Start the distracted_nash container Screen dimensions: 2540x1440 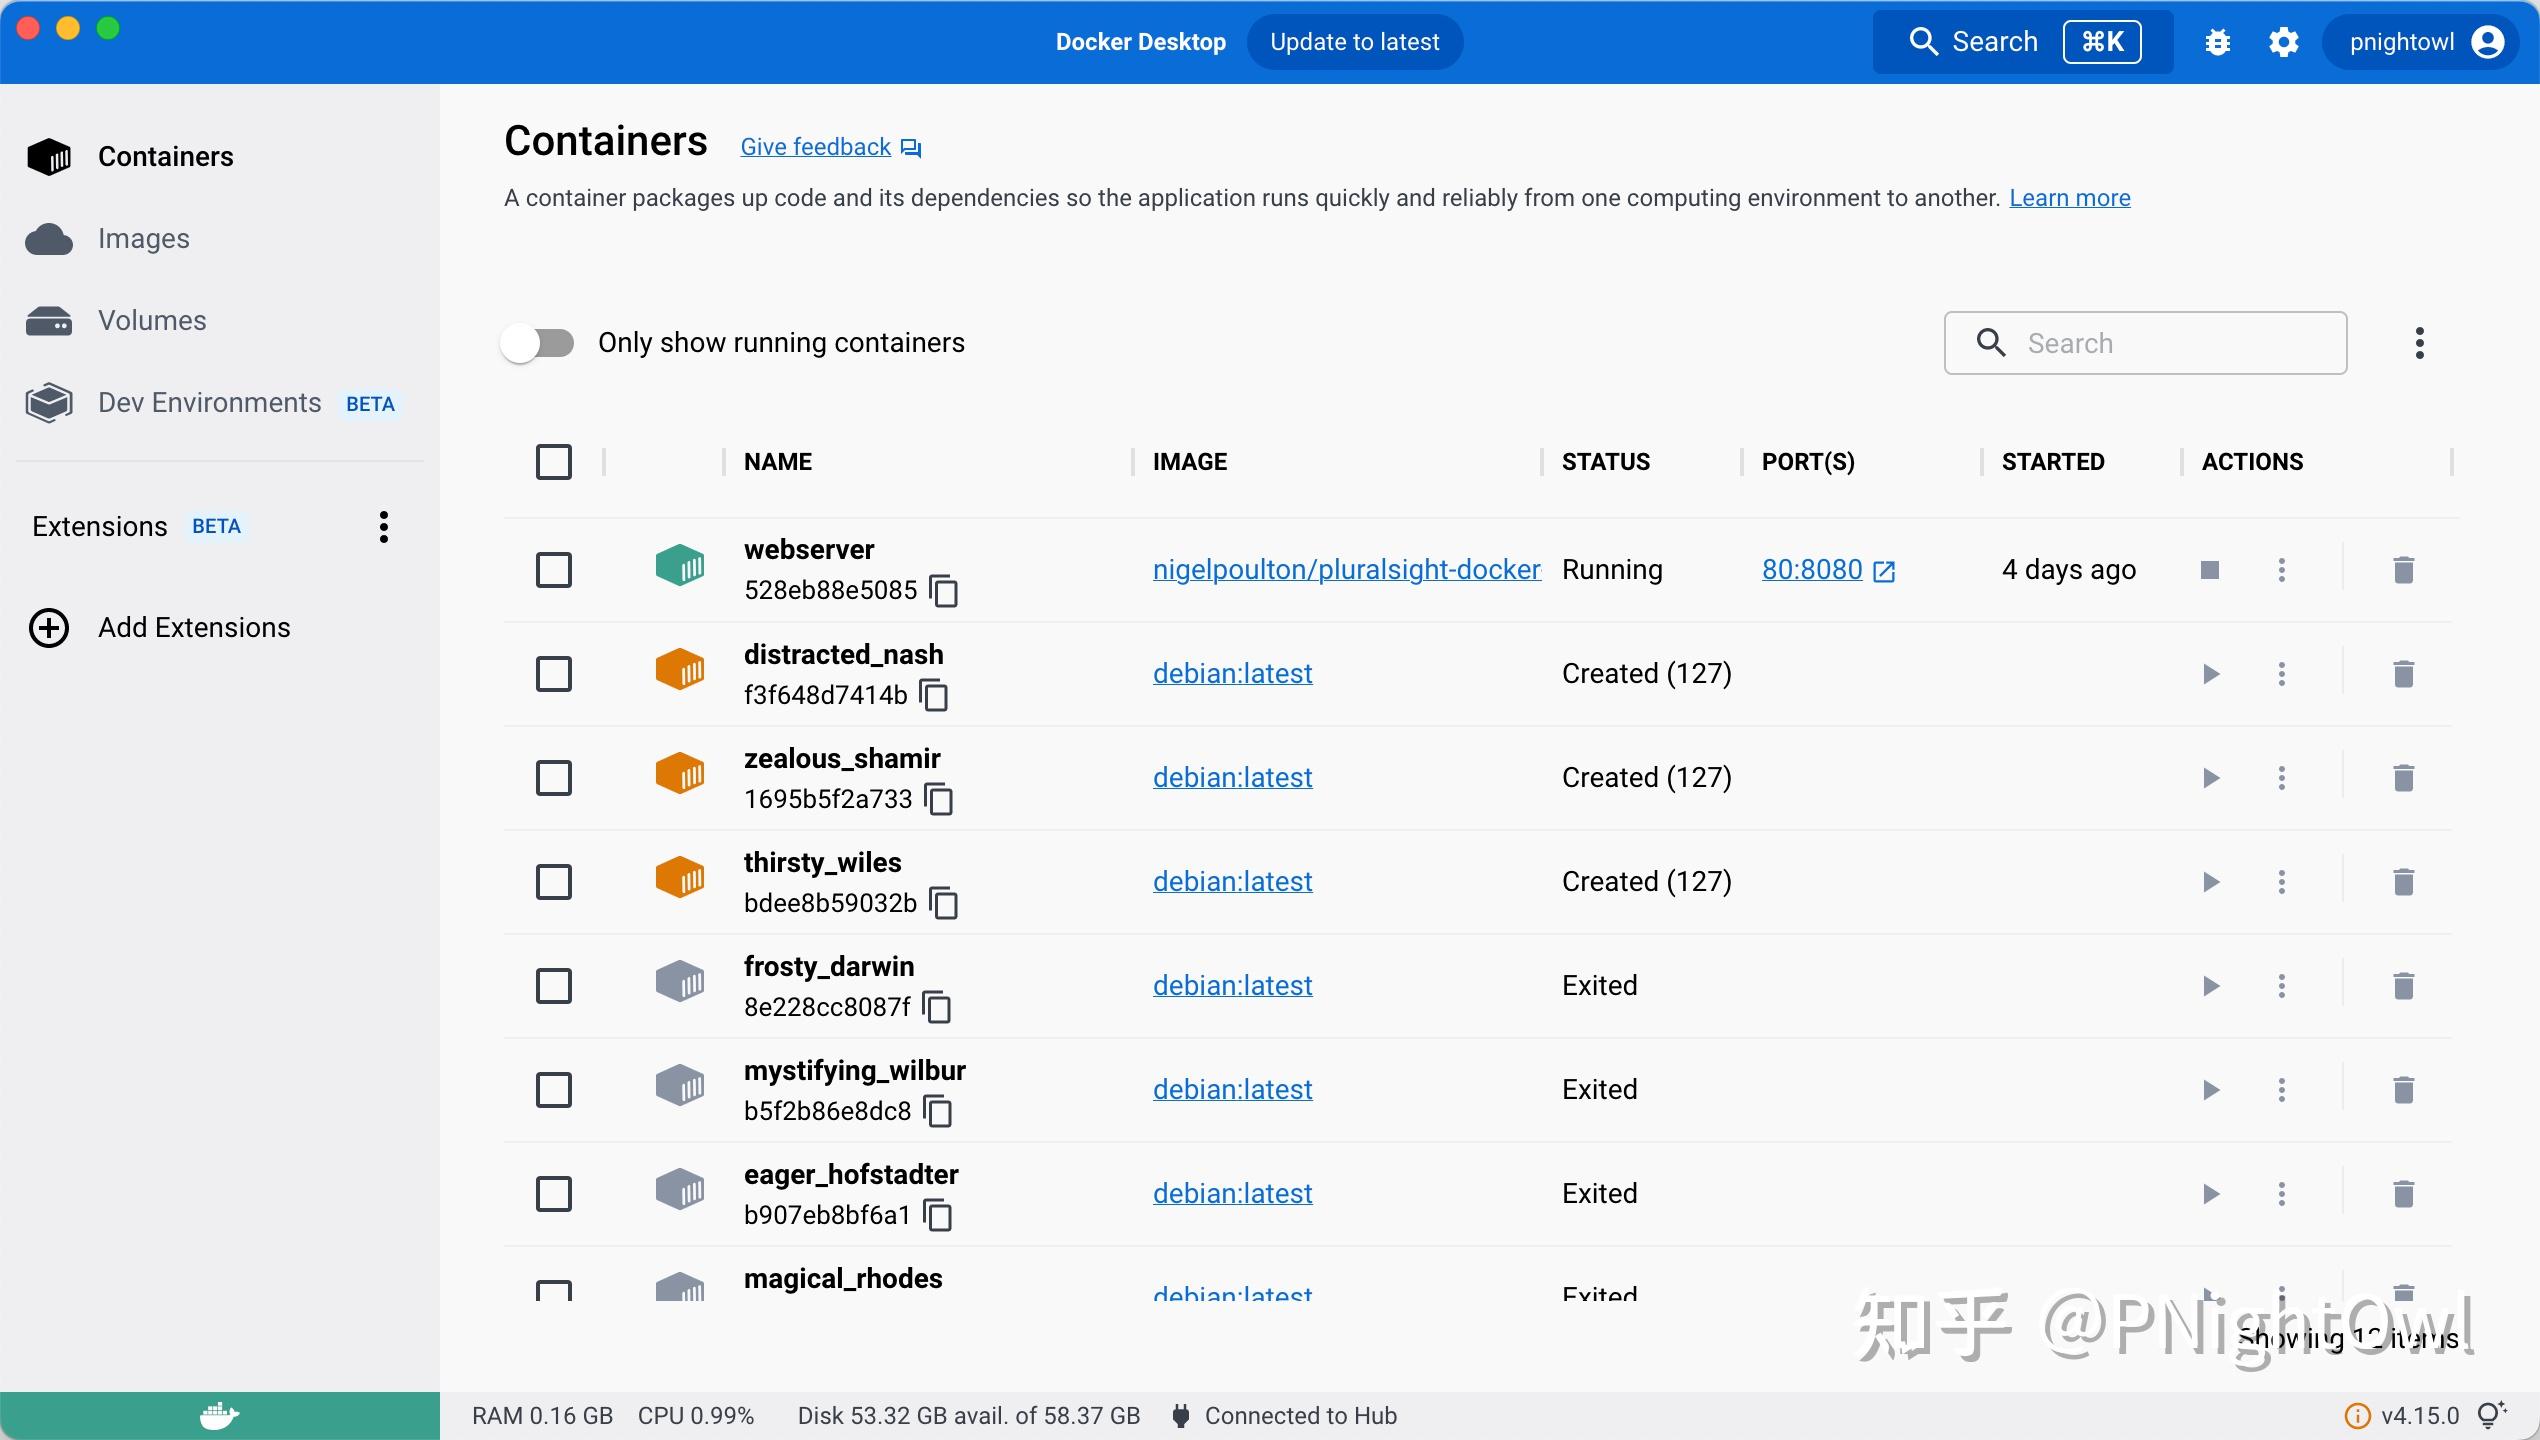tap(2210, 674)
